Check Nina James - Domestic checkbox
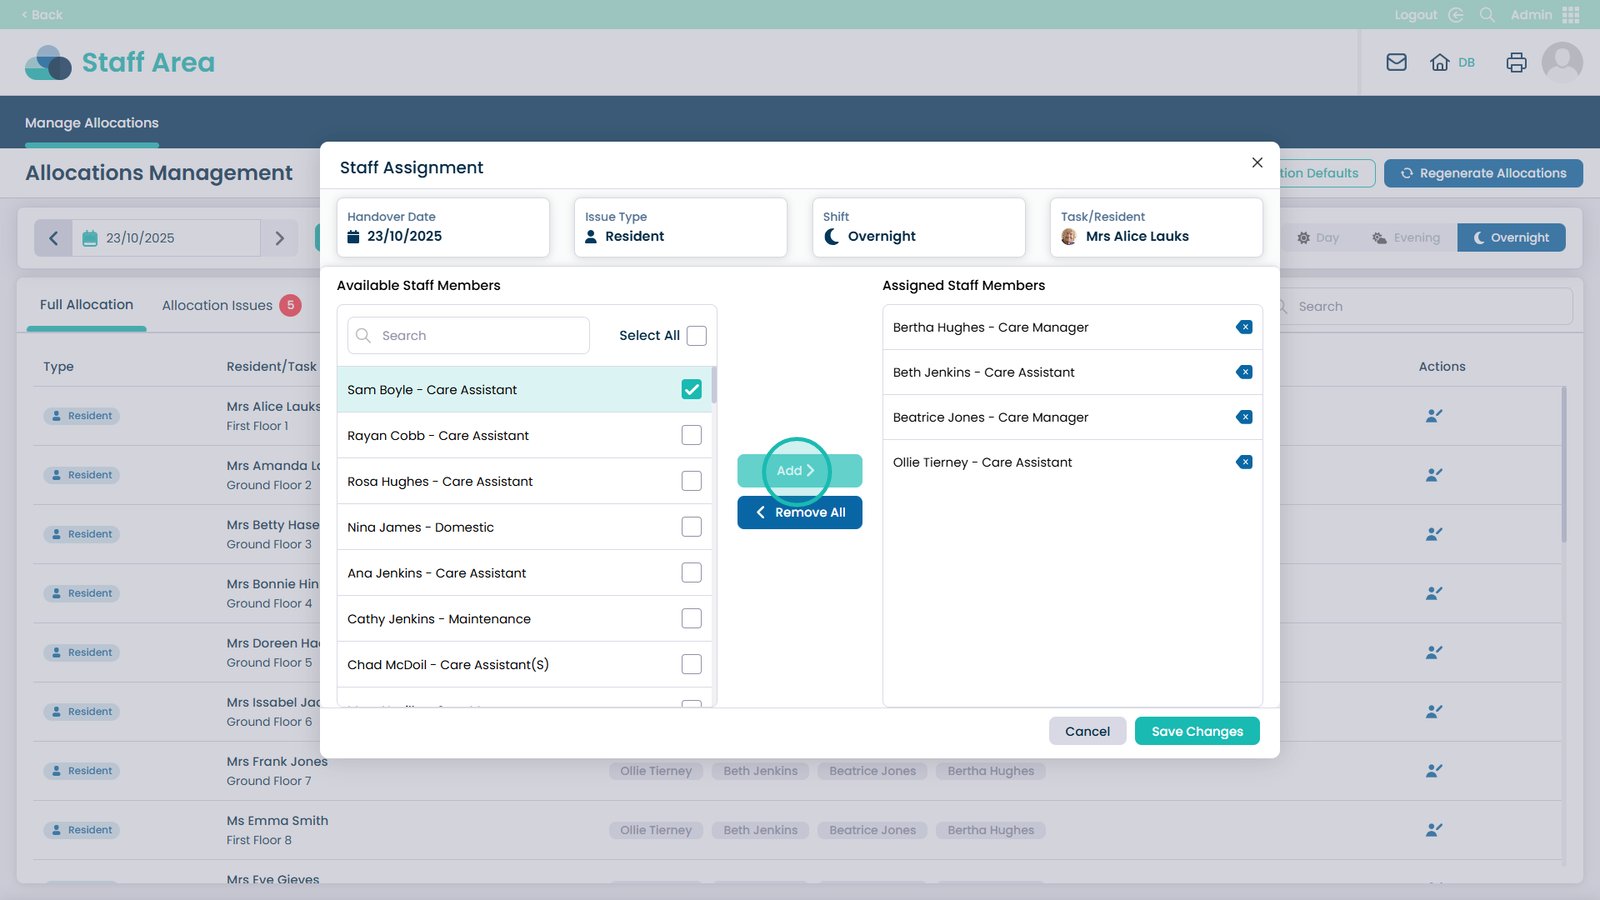The width and height of the screenshot is (1600, 900). tap(691, 527)
